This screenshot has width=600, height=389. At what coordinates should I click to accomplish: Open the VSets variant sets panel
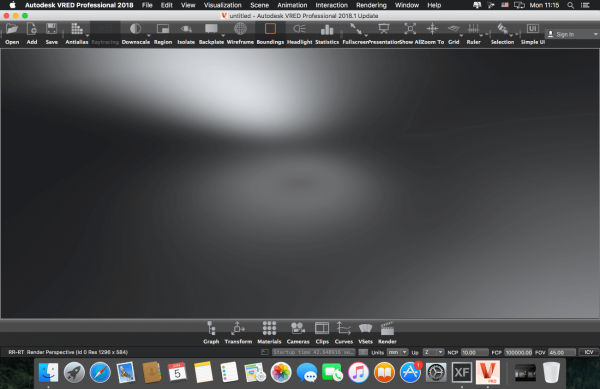365,333
